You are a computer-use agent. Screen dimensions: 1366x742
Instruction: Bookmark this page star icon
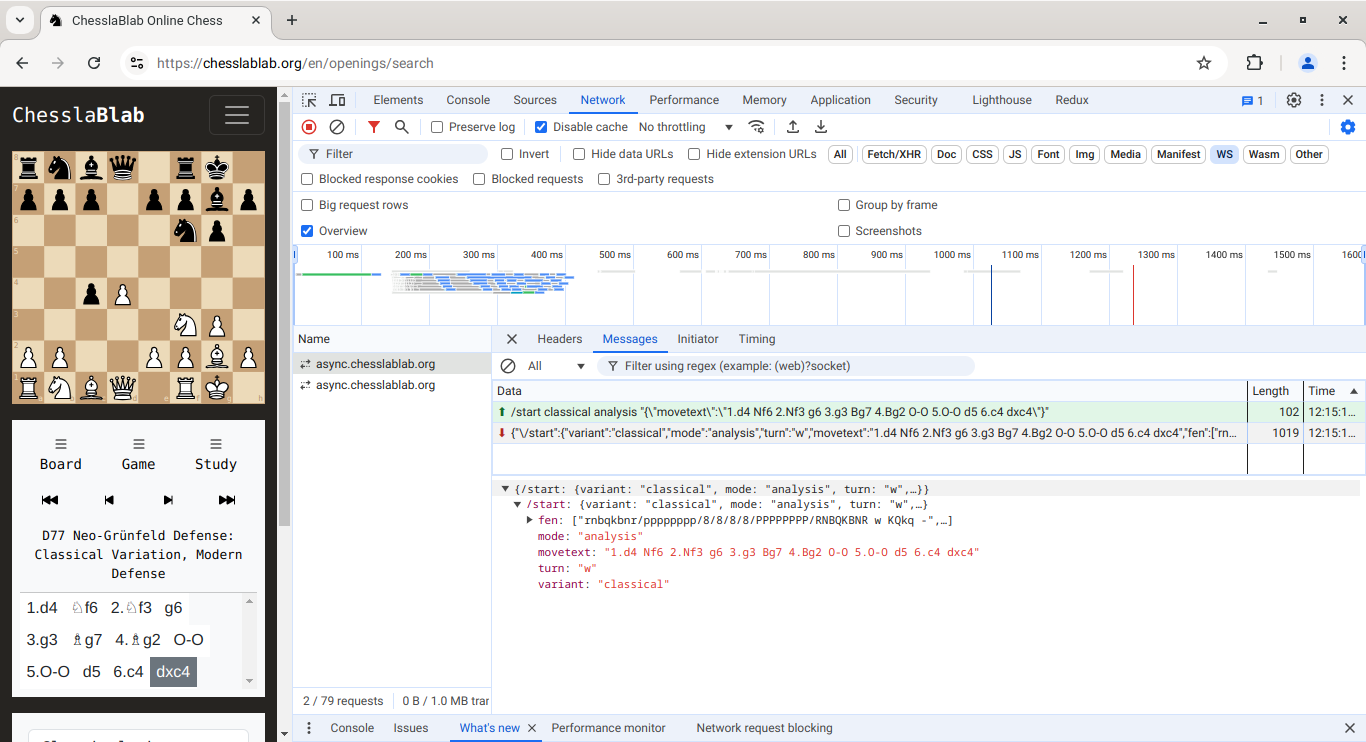point(1204,63)
